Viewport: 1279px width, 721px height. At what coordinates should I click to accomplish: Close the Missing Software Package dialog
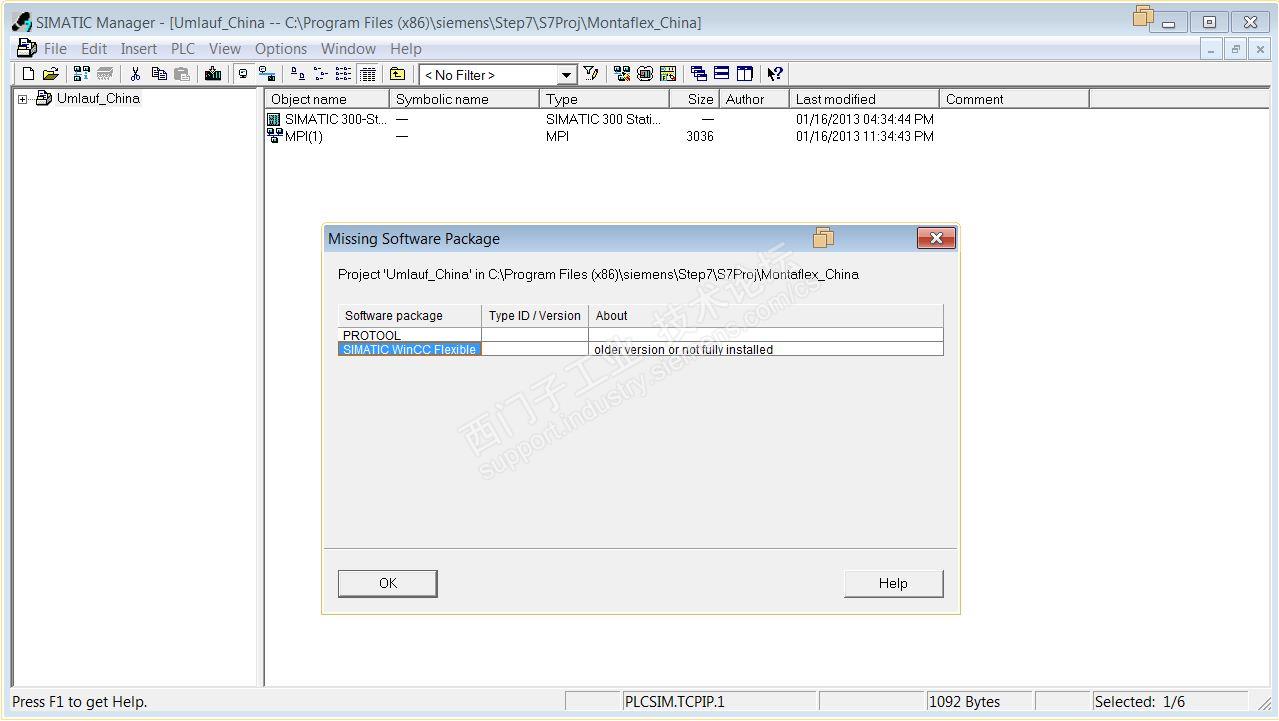(x=936, y=238)
